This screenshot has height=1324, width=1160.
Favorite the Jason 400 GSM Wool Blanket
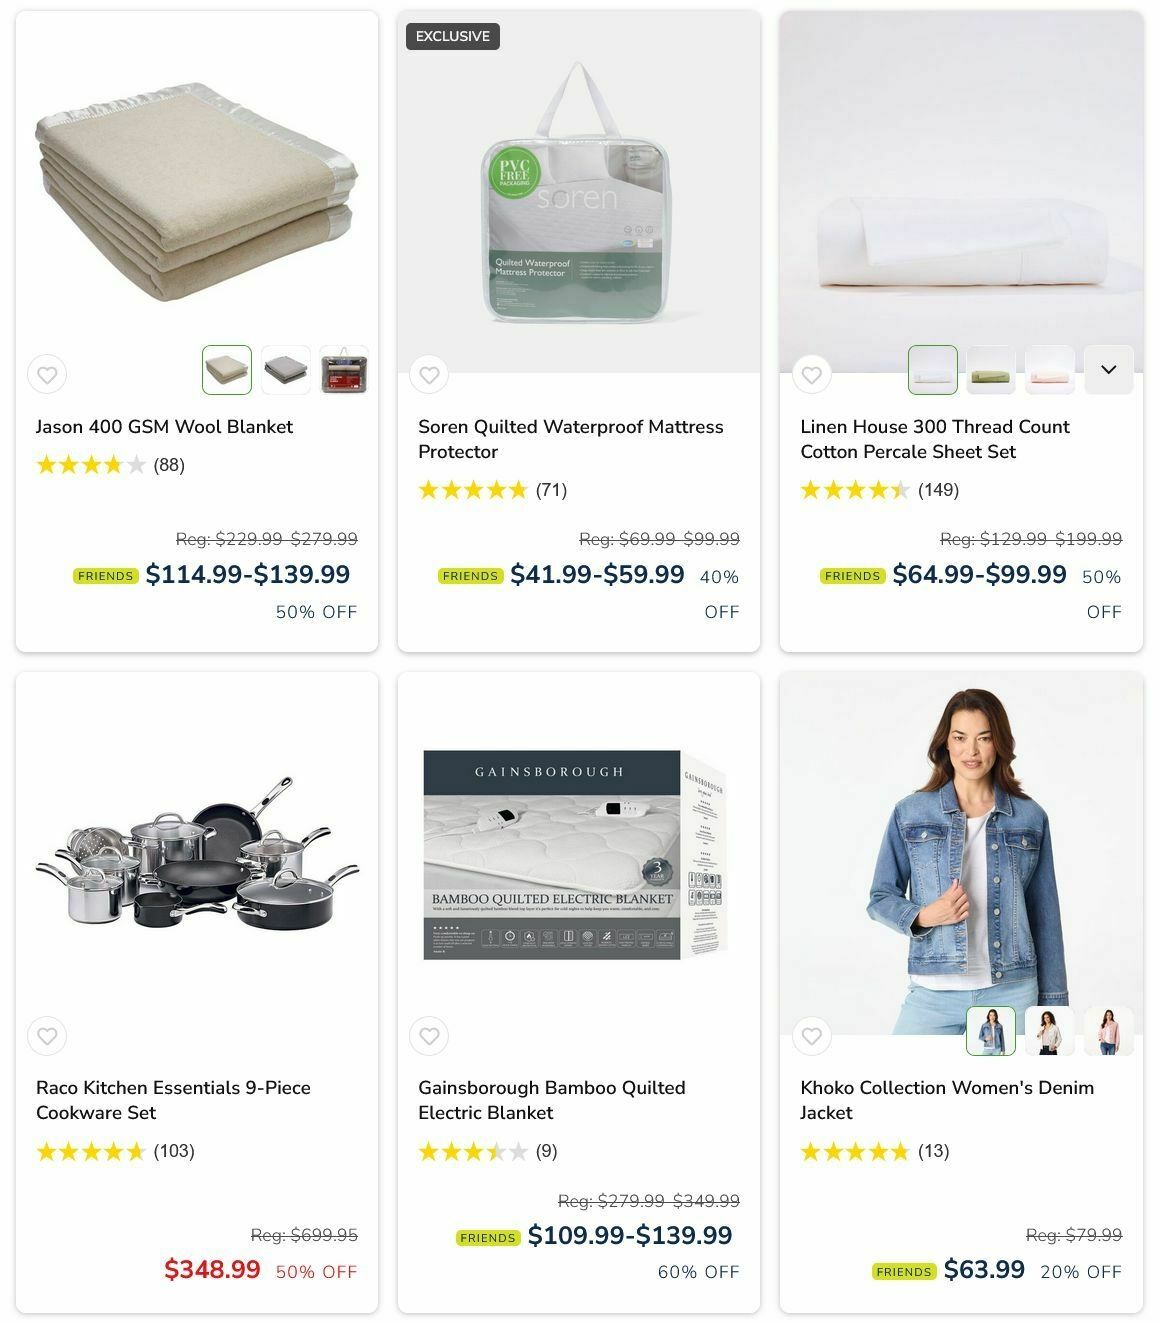47,375
